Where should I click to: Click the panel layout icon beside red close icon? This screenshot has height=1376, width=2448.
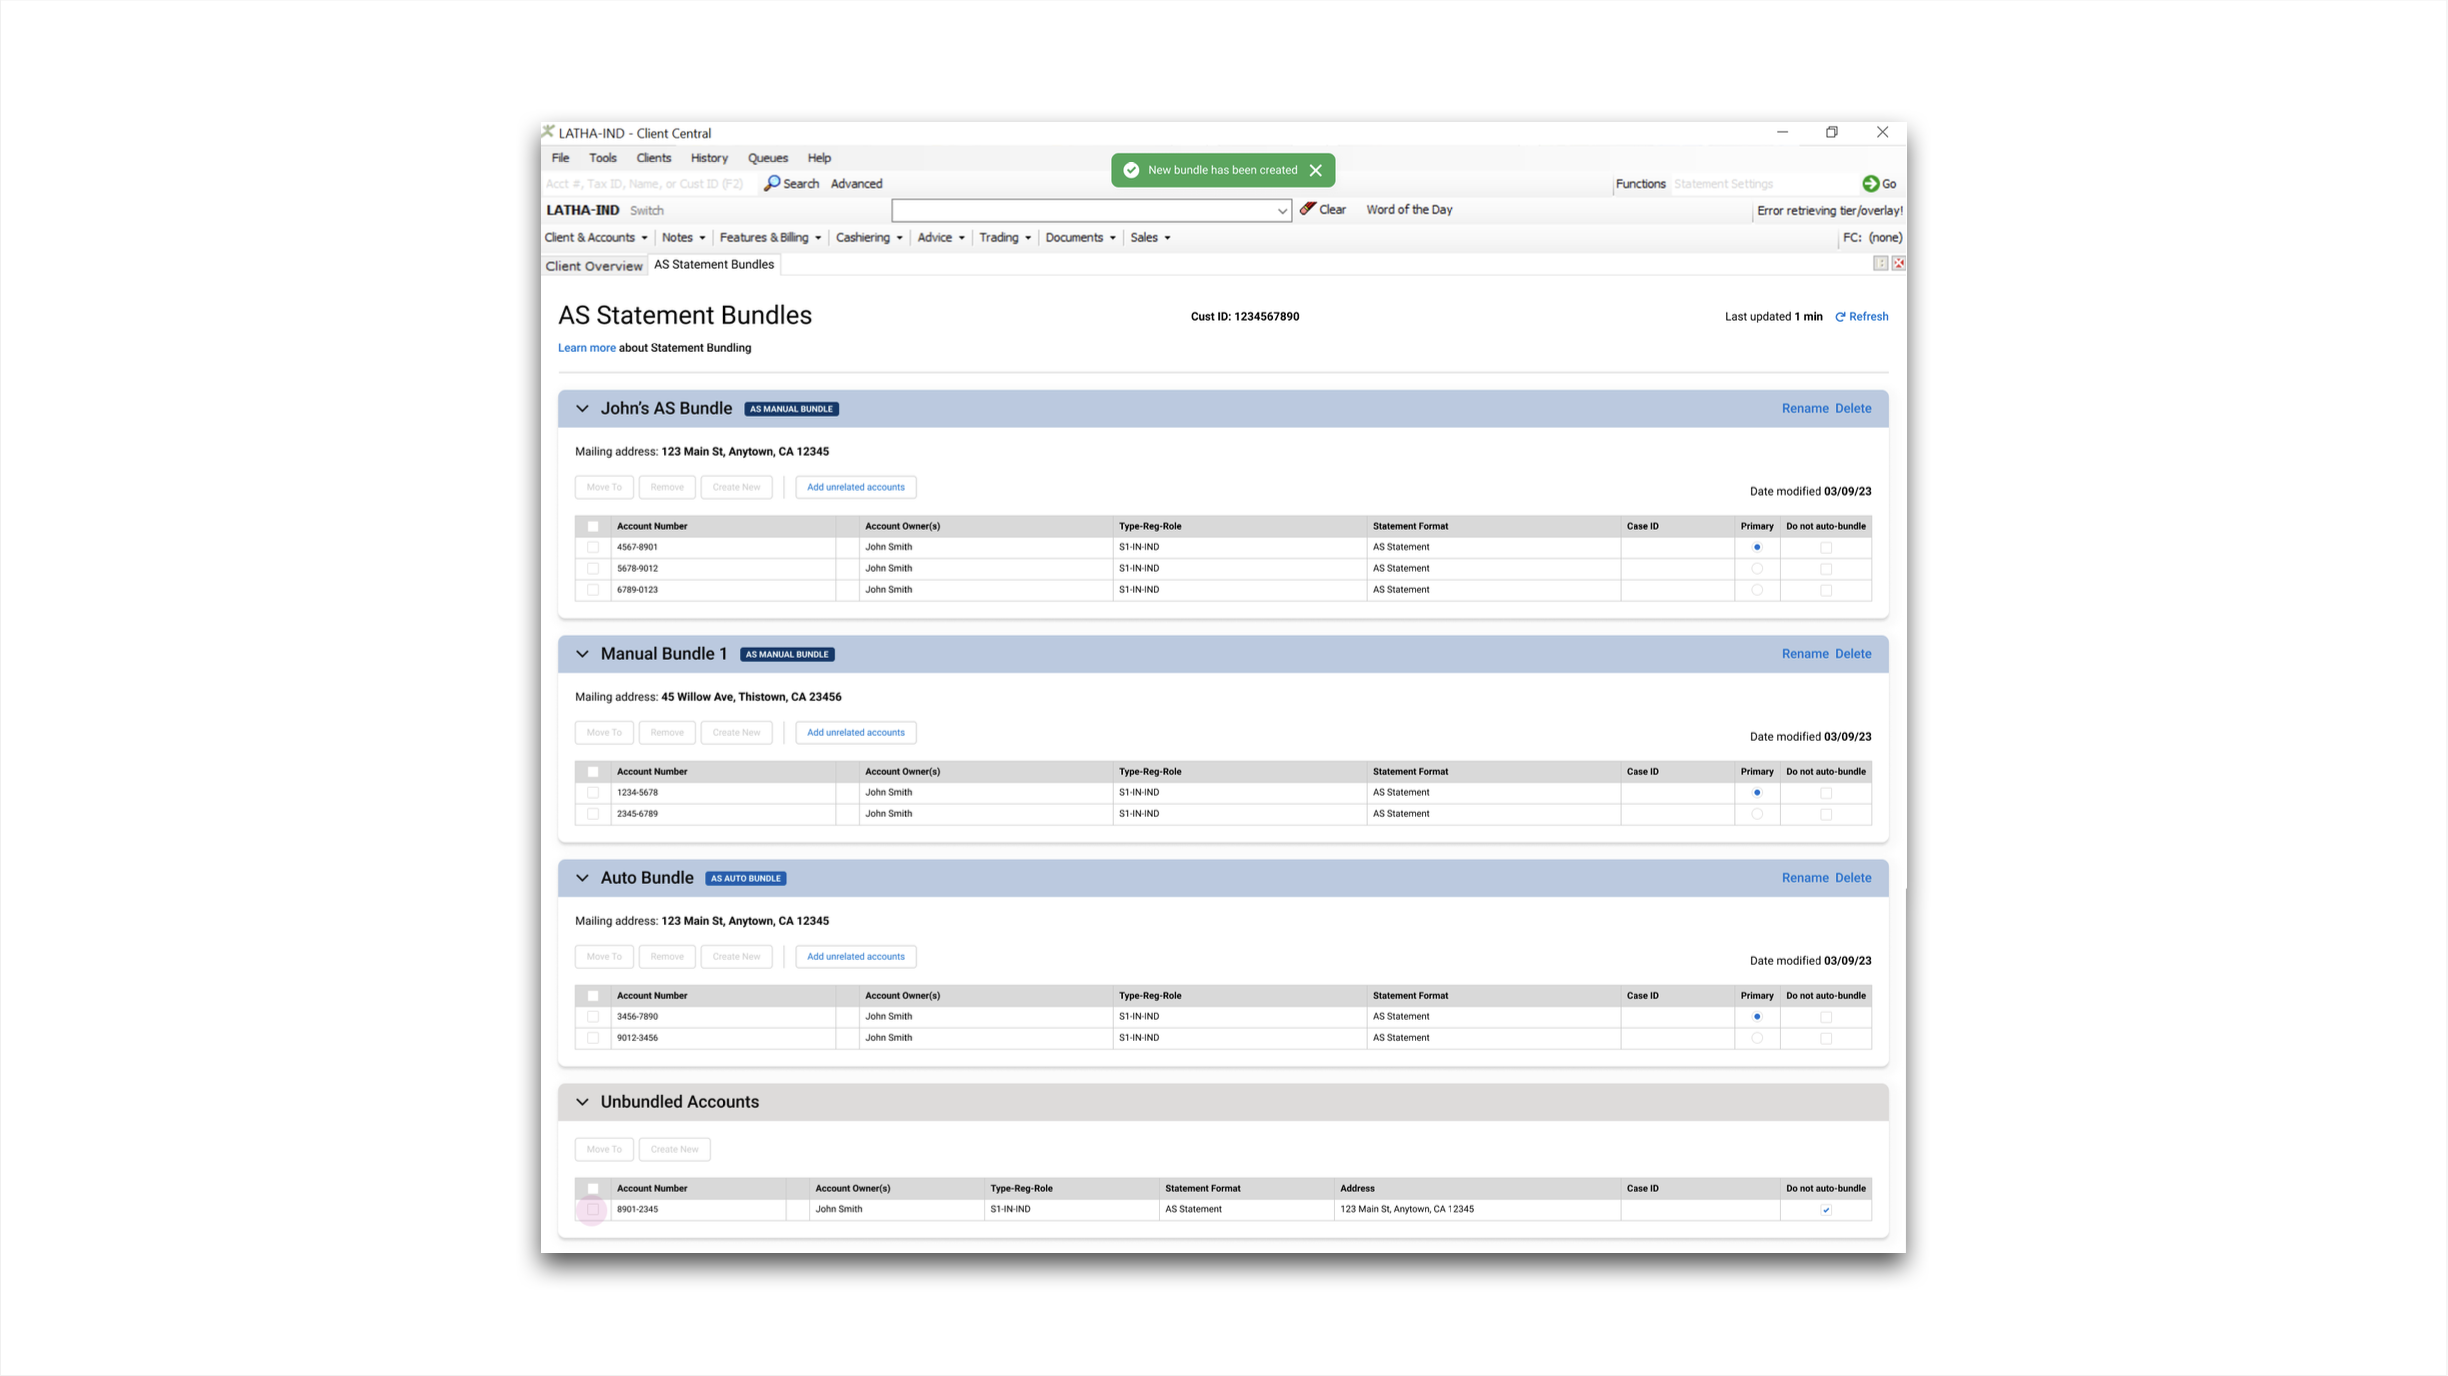tap(1880, 263)
